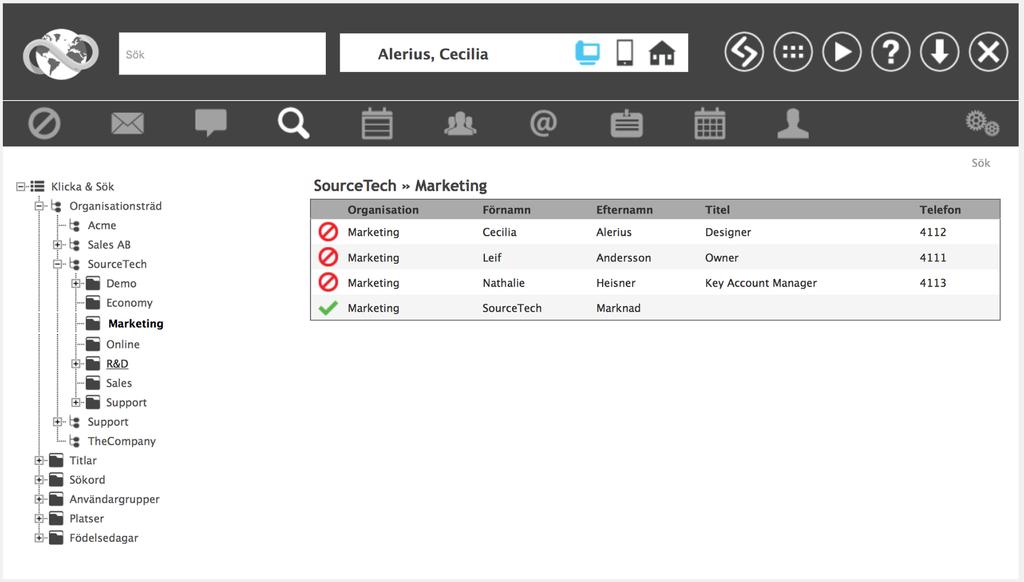Click the globe infinity logo
Viewport: 1024px width, 582px height.
pyautogui.click(x=61, y=54)
